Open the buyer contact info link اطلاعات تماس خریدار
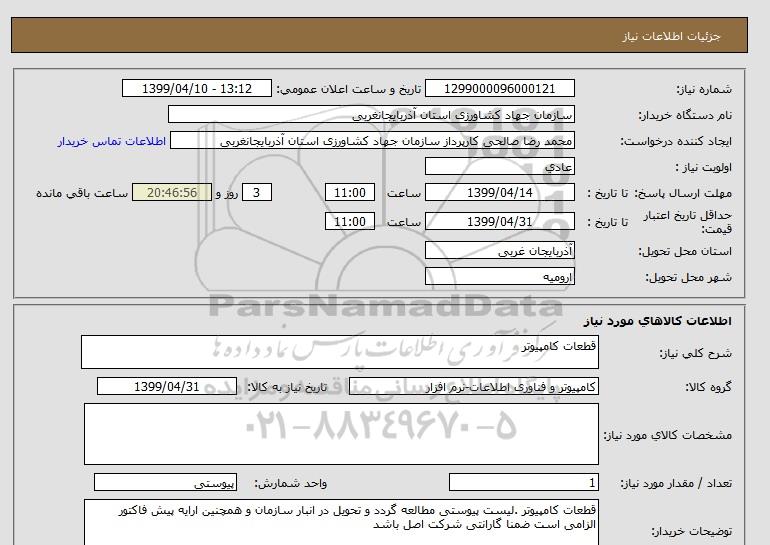Image resolution: width=770 pixels, height=545 pixels. (111, 141)
